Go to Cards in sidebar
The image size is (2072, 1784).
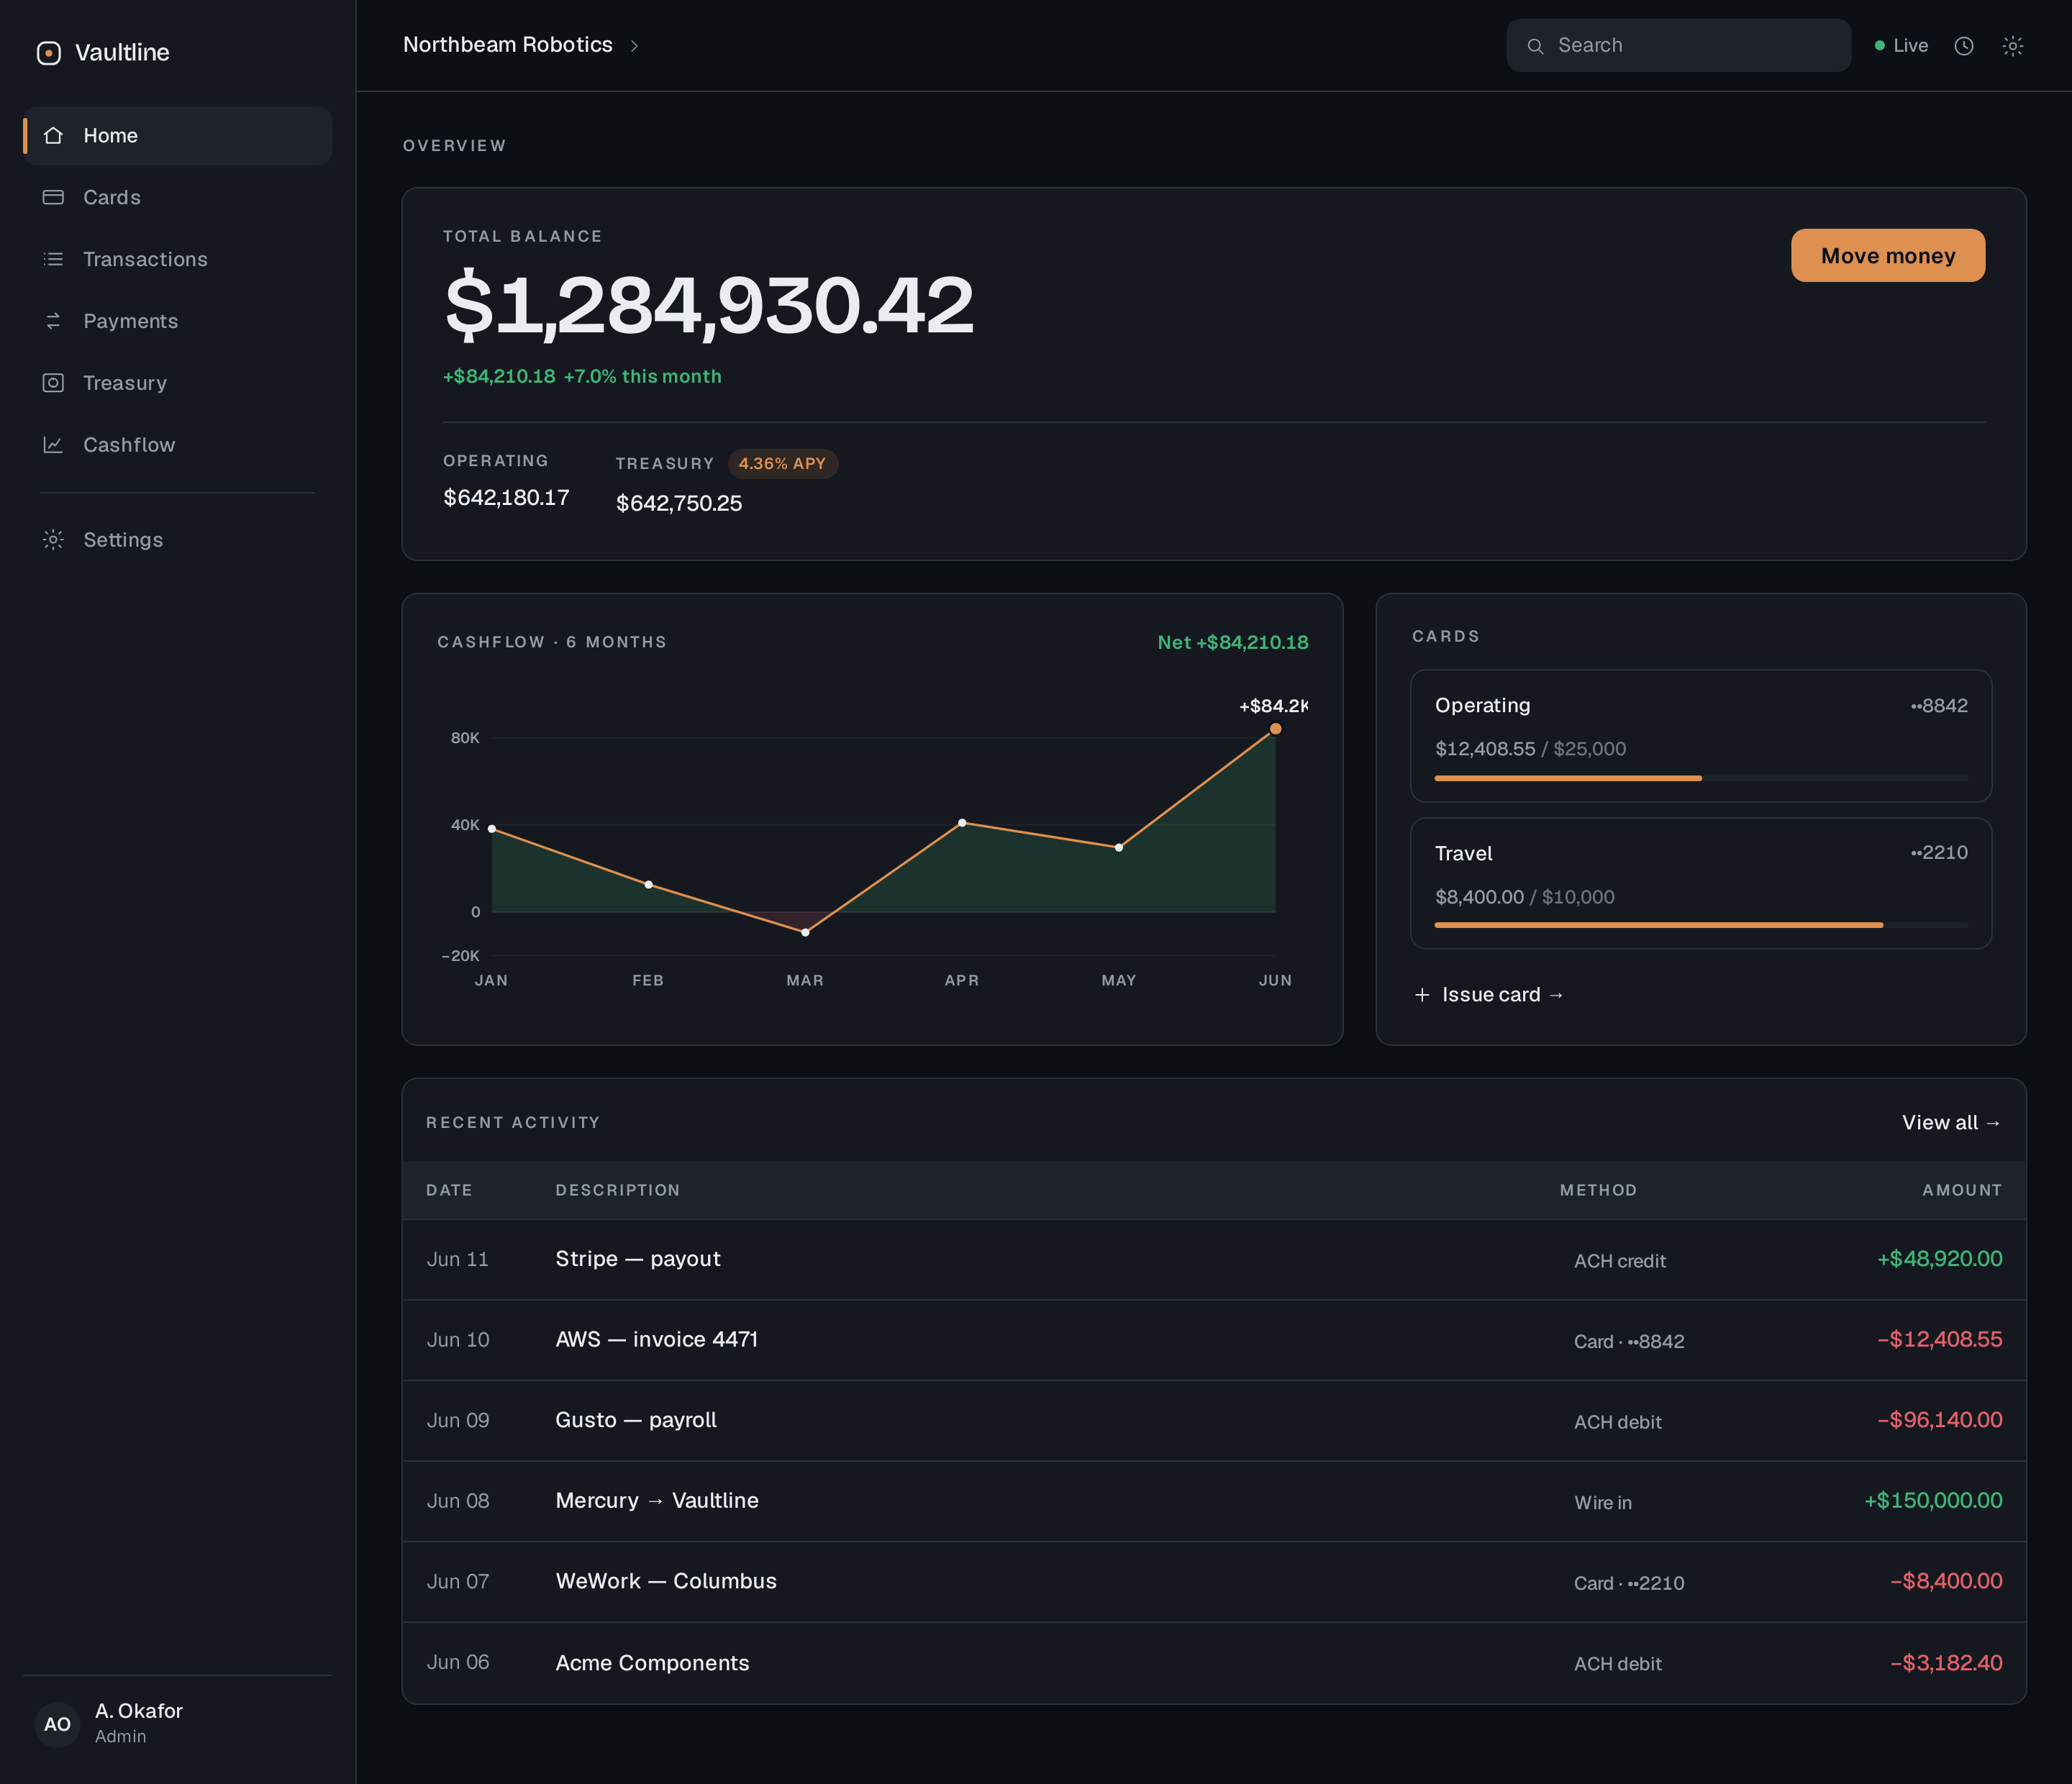pyautogui.click(x=178, y=198)
